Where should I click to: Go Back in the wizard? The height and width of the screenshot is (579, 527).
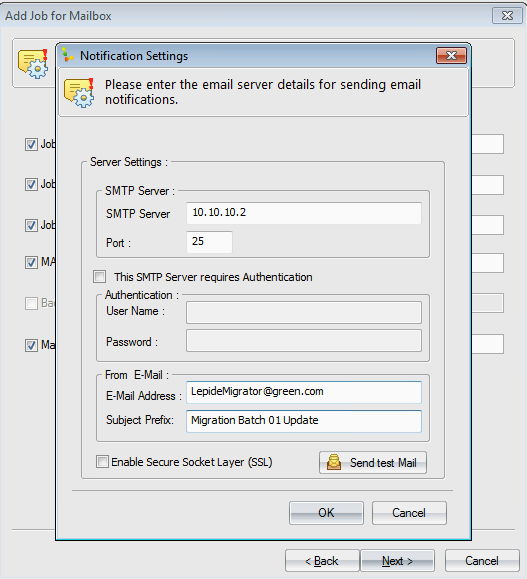click(322, 561)
